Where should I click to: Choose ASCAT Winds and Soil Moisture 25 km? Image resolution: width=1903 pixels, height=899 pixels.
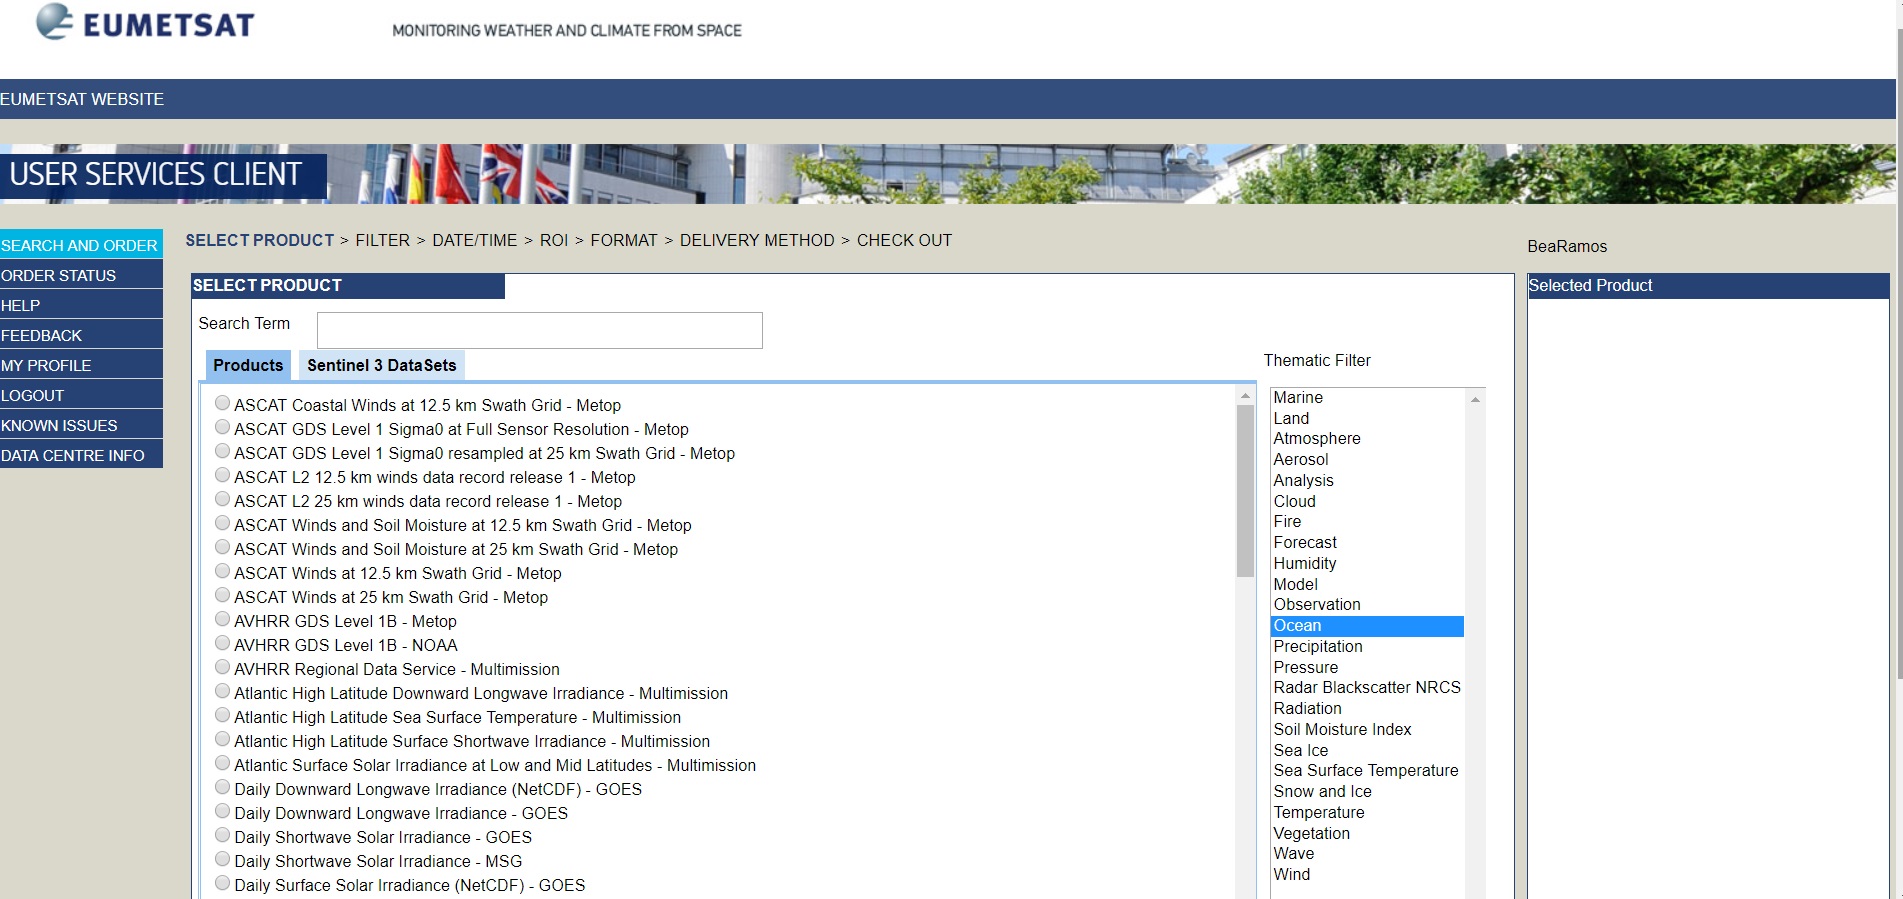tap(222, 548)
